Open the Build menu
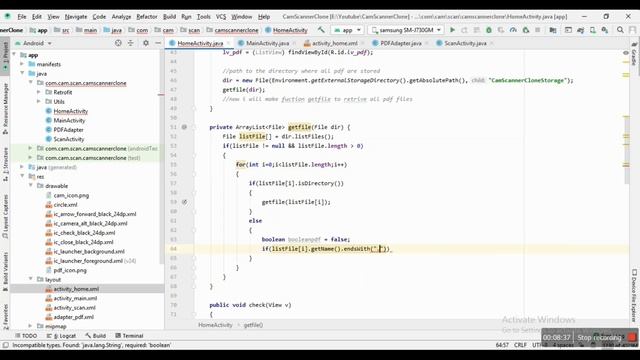Viewport: 640px width, 360px height. 169,17
